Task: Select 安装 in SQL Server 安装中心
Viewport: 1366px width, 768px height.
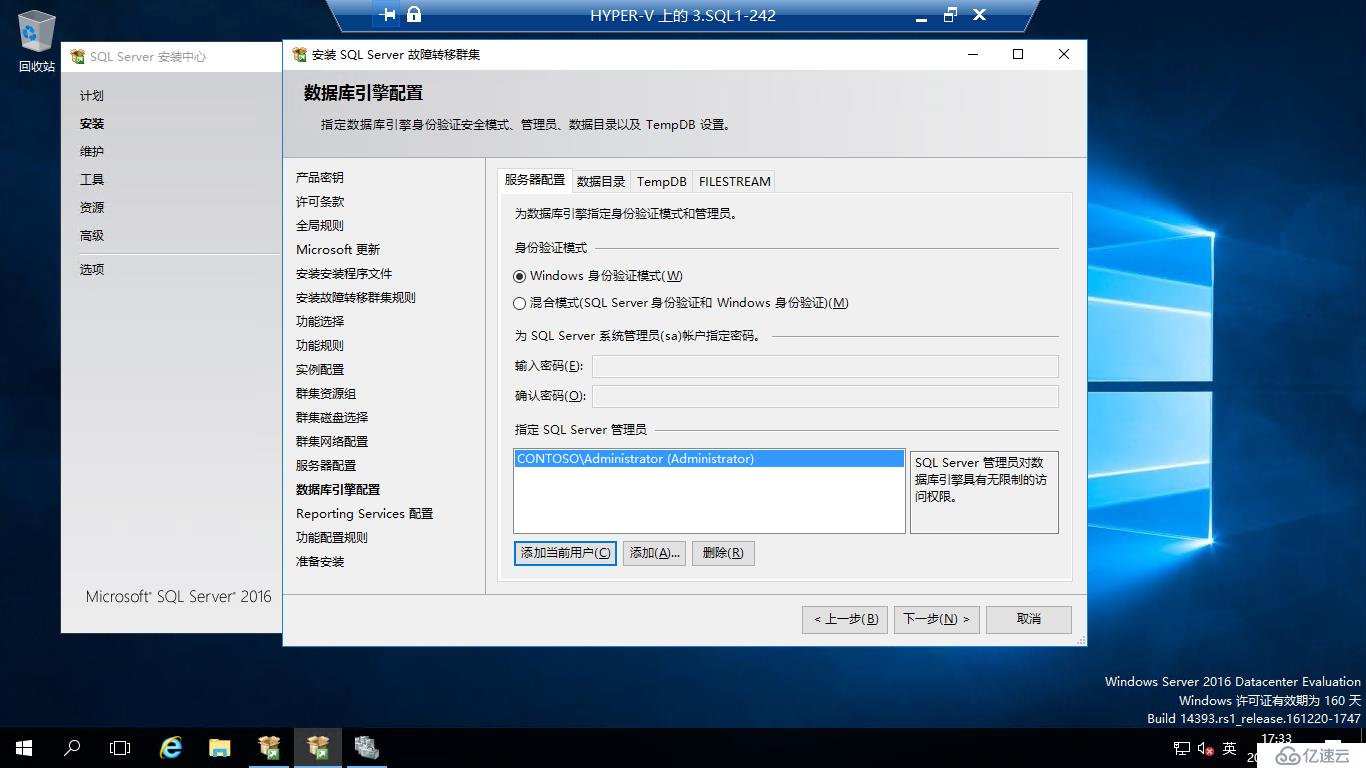Action: (92, 124)
